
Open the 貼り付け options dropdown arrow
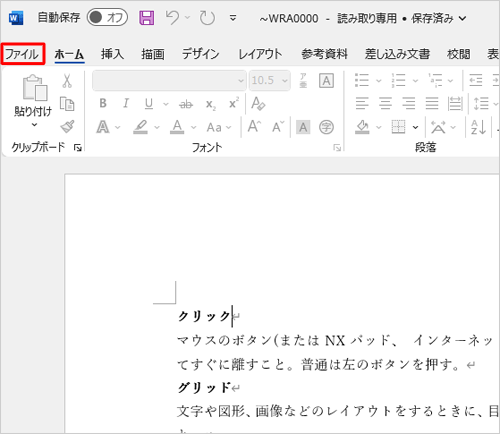(x=34, y=125)
